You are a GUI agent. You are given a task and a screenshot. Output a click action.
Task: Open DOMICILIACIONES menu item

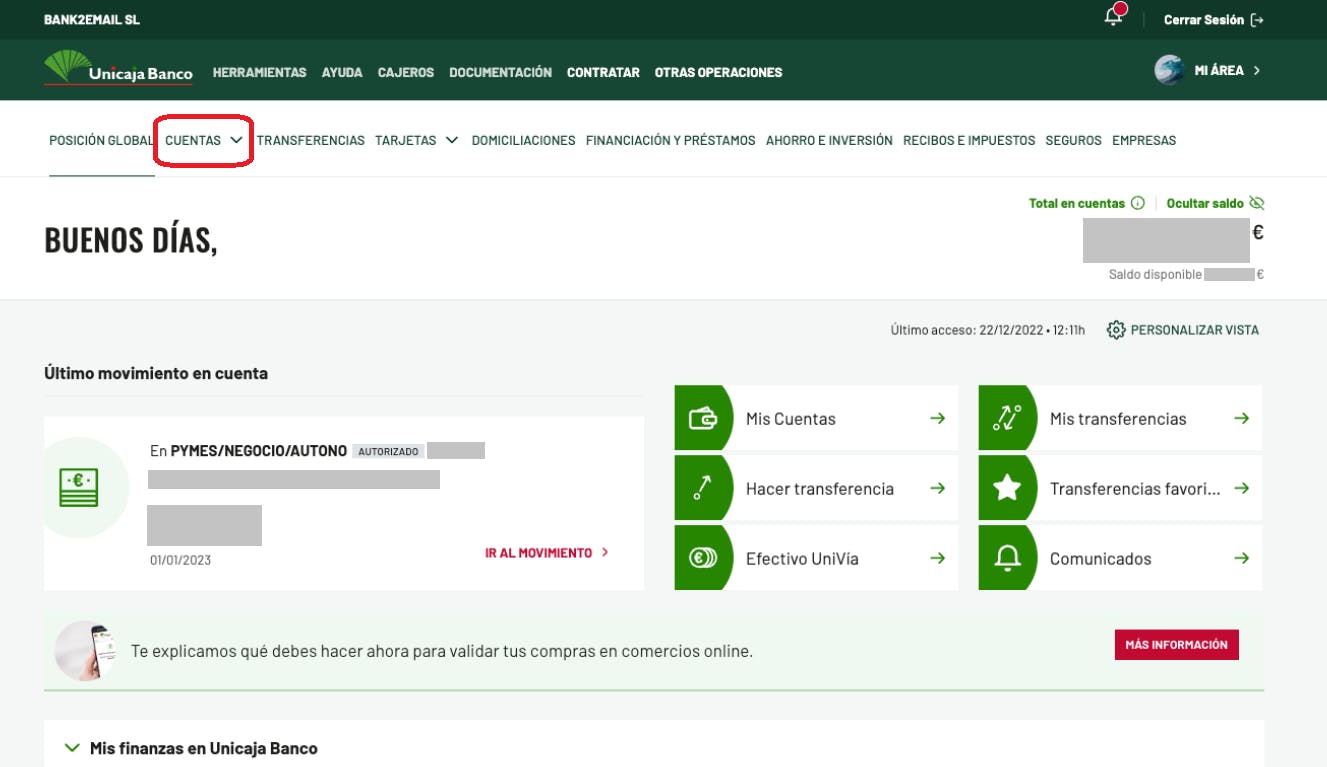[x=524, y=141]
